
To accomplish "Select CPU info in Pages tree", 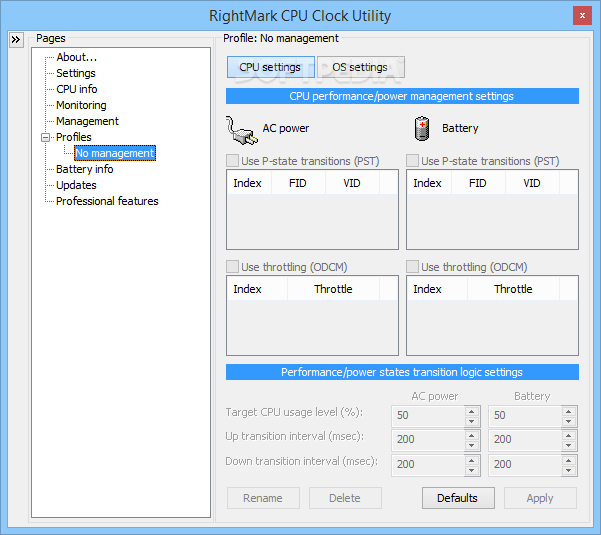I will point(77,89).
